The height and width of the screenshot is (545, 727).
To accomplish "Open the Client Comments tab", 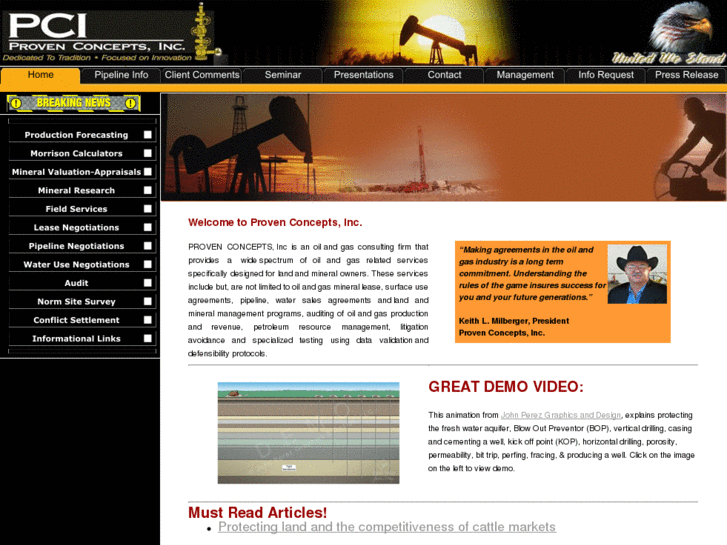I will [202, 75].
